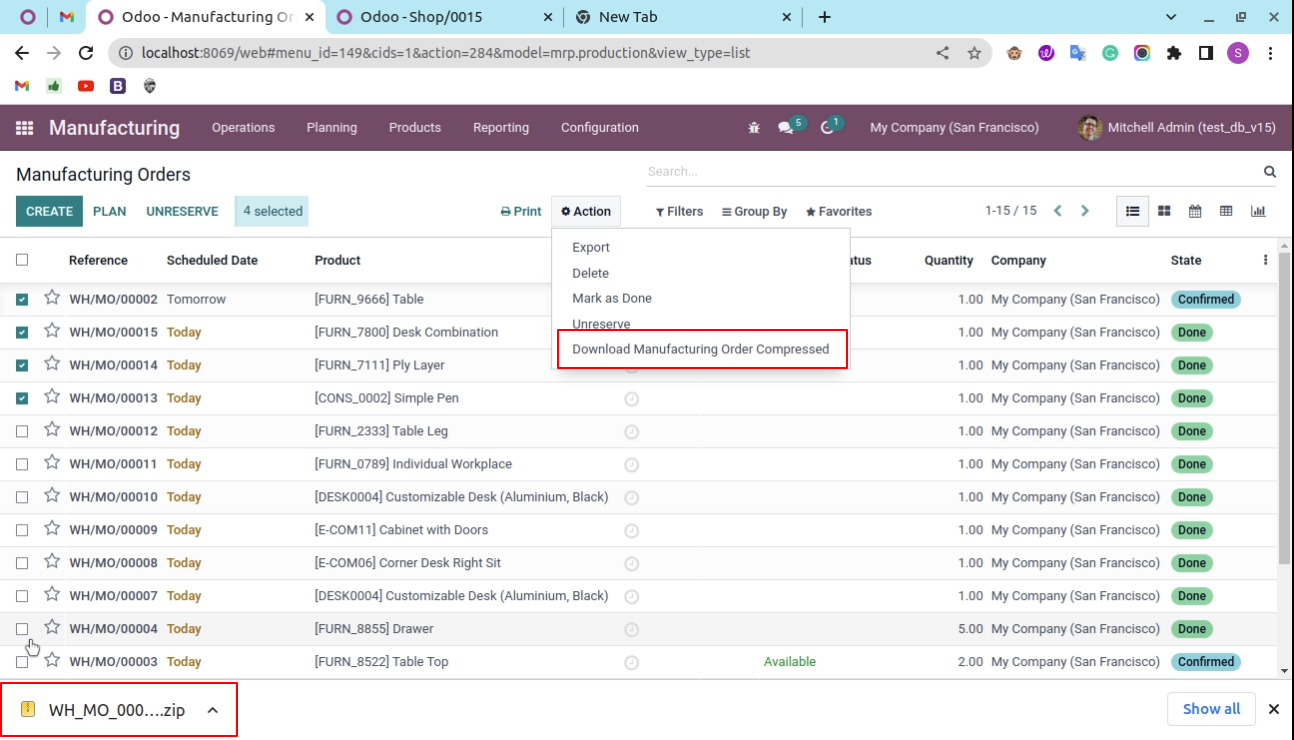The height and width of the screenshot is (740, 1294).
Task: Star the WH/MO/00009 order
Action: click(x=52, y=529)
